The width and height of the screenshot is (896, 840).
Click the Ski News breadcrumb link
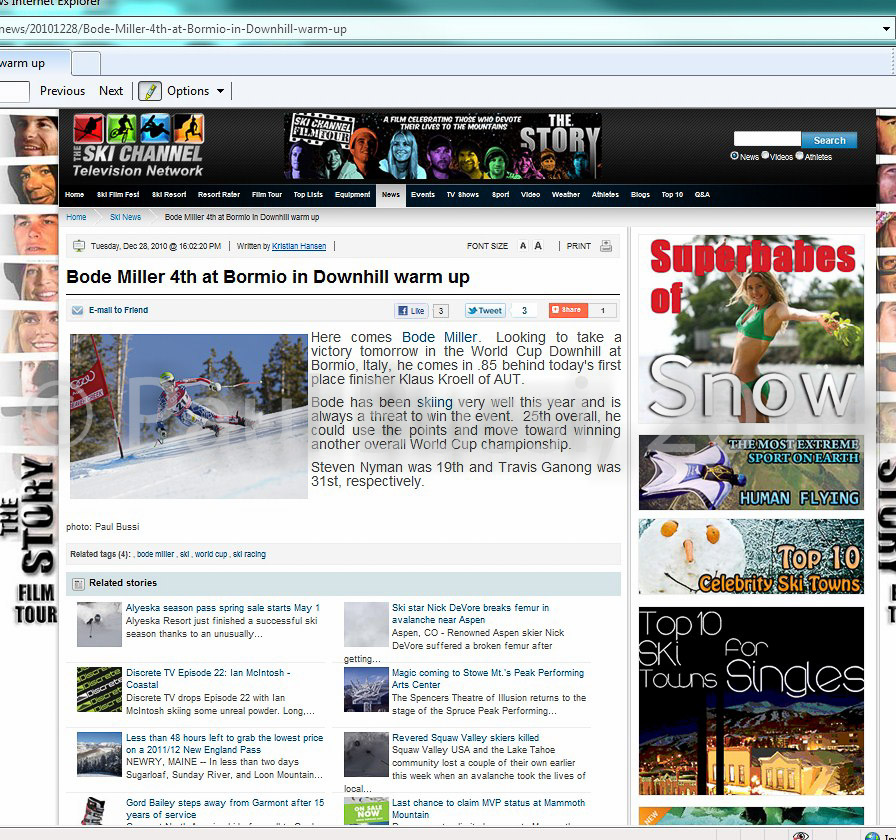click(x=125, y=217)
